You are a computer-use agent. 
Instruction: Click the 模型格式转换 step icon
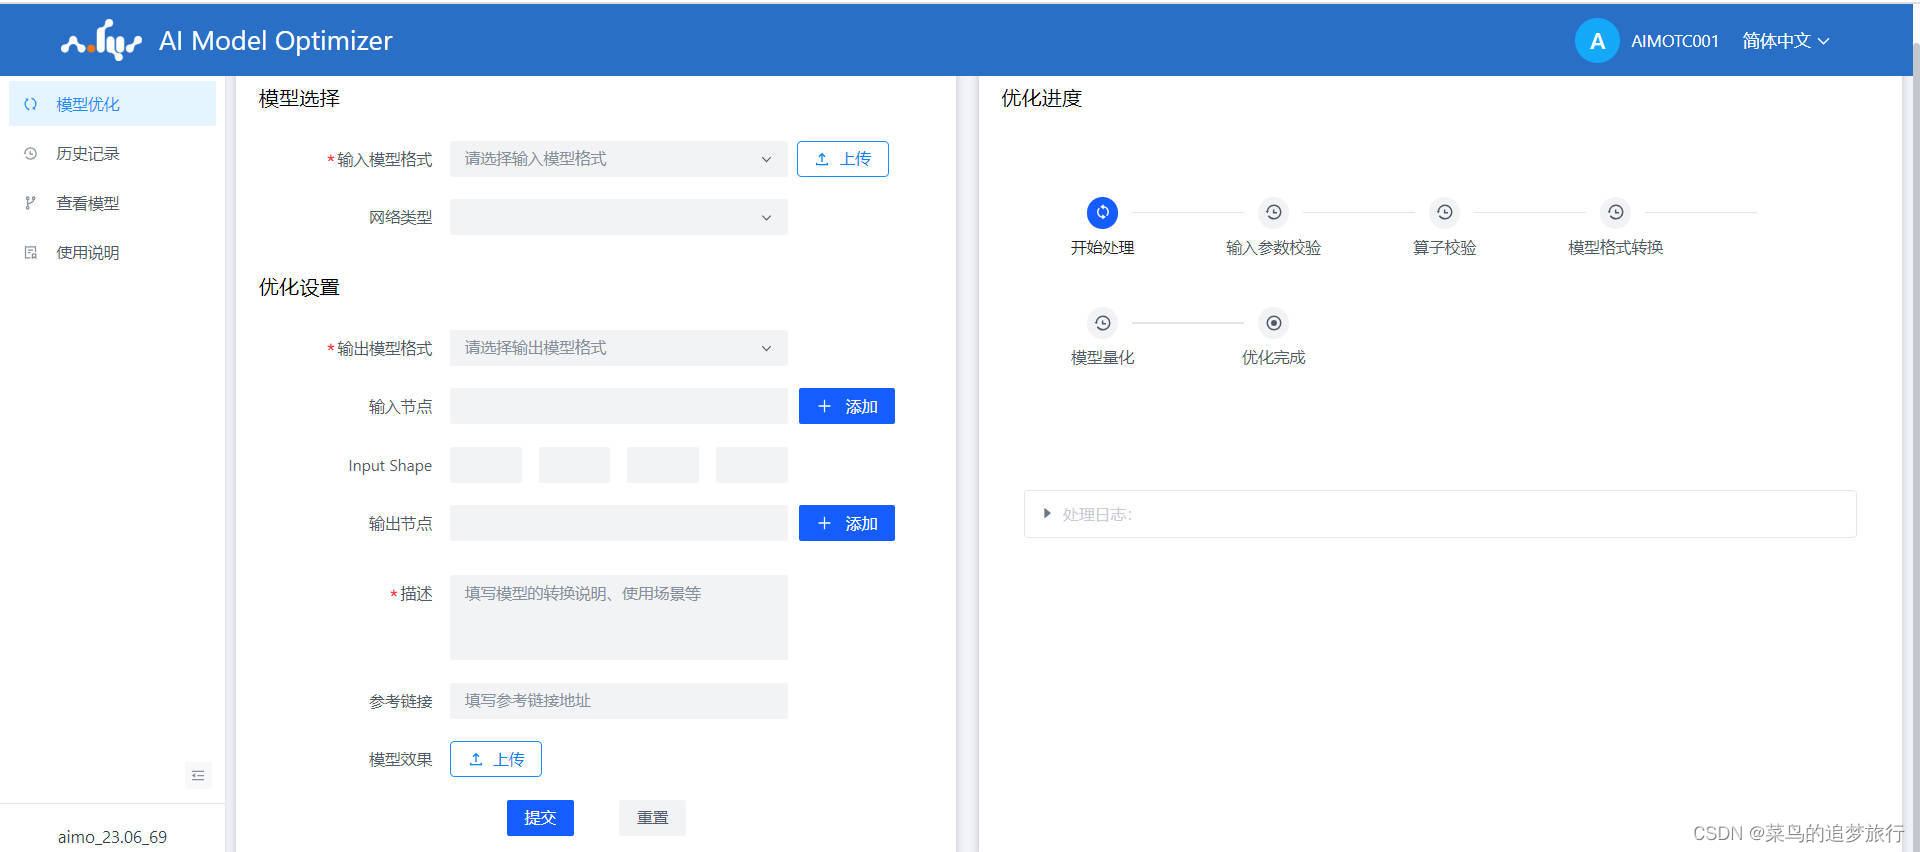tap(1615, 212)
